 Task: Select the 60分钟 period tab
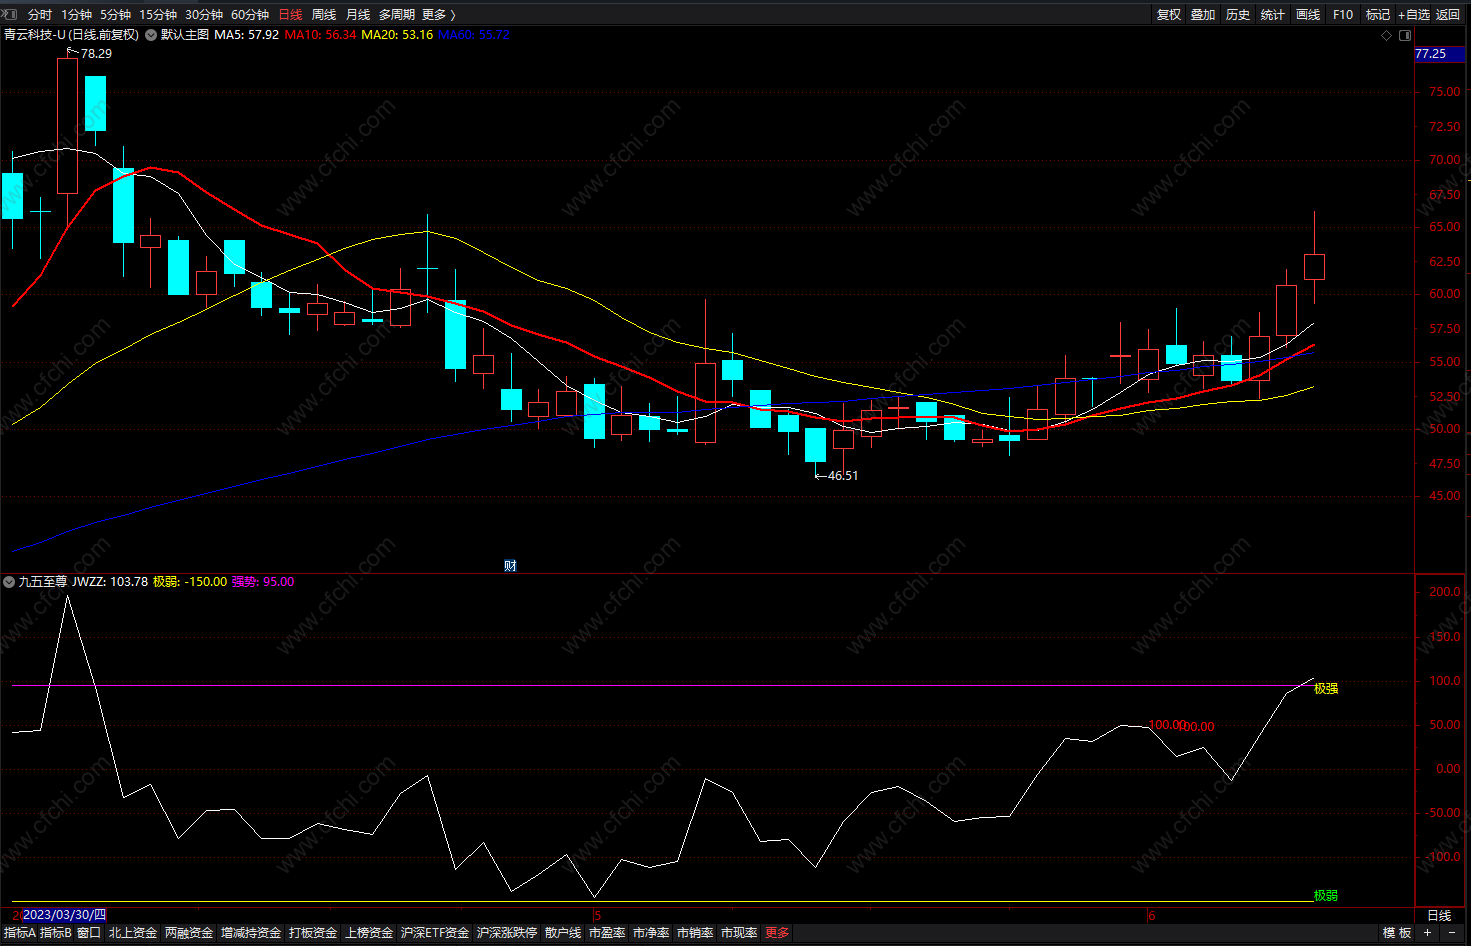click(x=250, y=14)
